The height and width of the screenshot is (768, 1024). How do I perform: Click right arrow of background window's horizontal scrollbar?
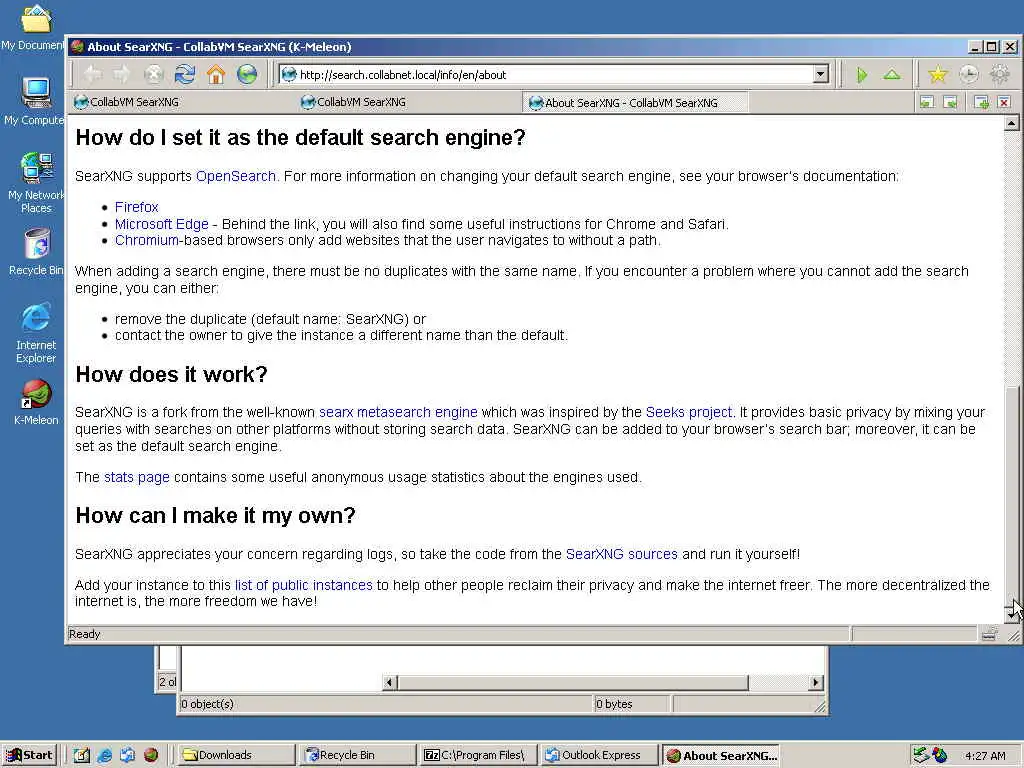click(815, 682)
